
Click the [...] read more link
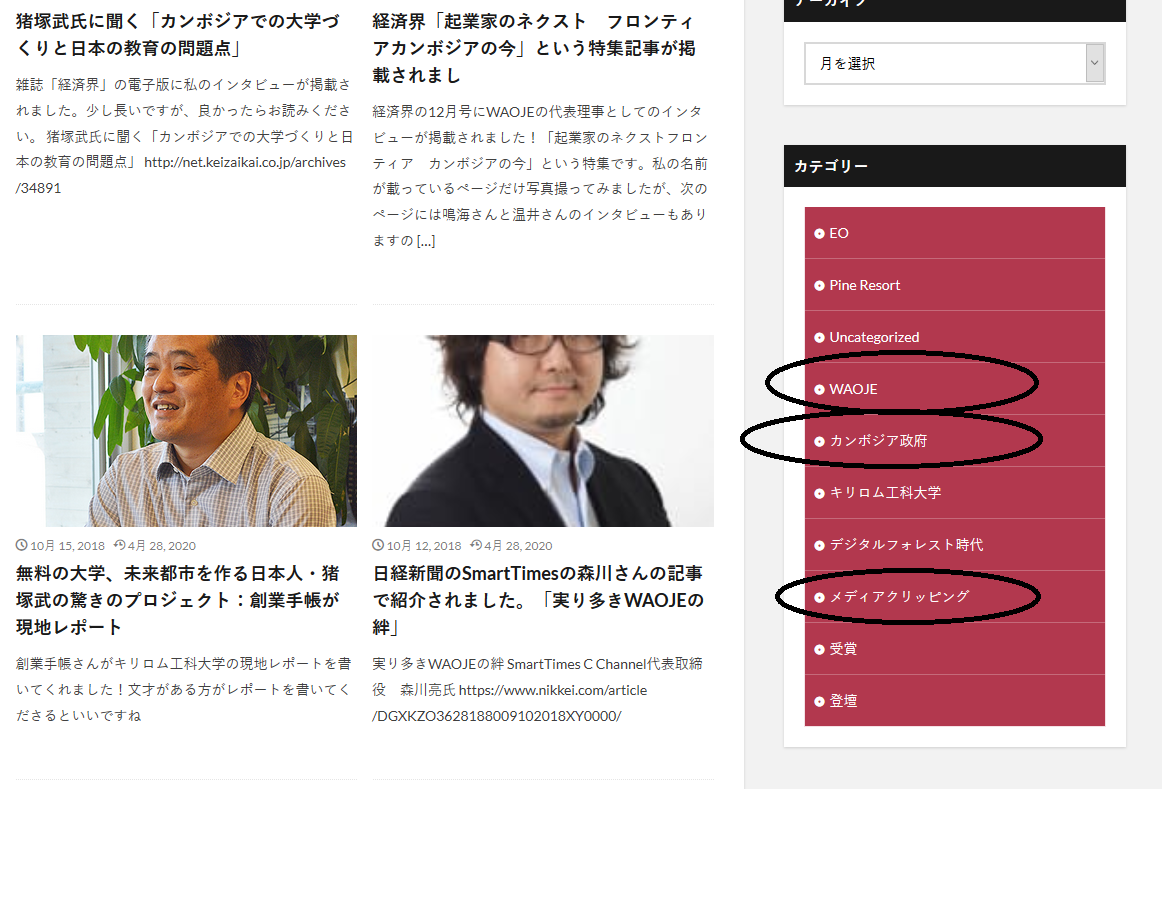pyautogui.click(x=426, y=241)
